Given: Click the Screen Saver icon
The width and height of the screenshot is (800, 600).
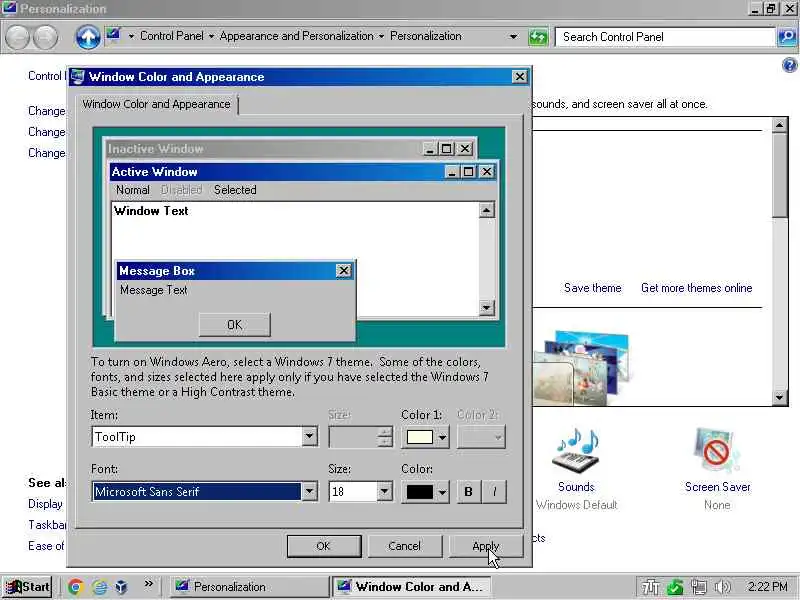Looking at the screenshot, I should click(x=717, y=451).
